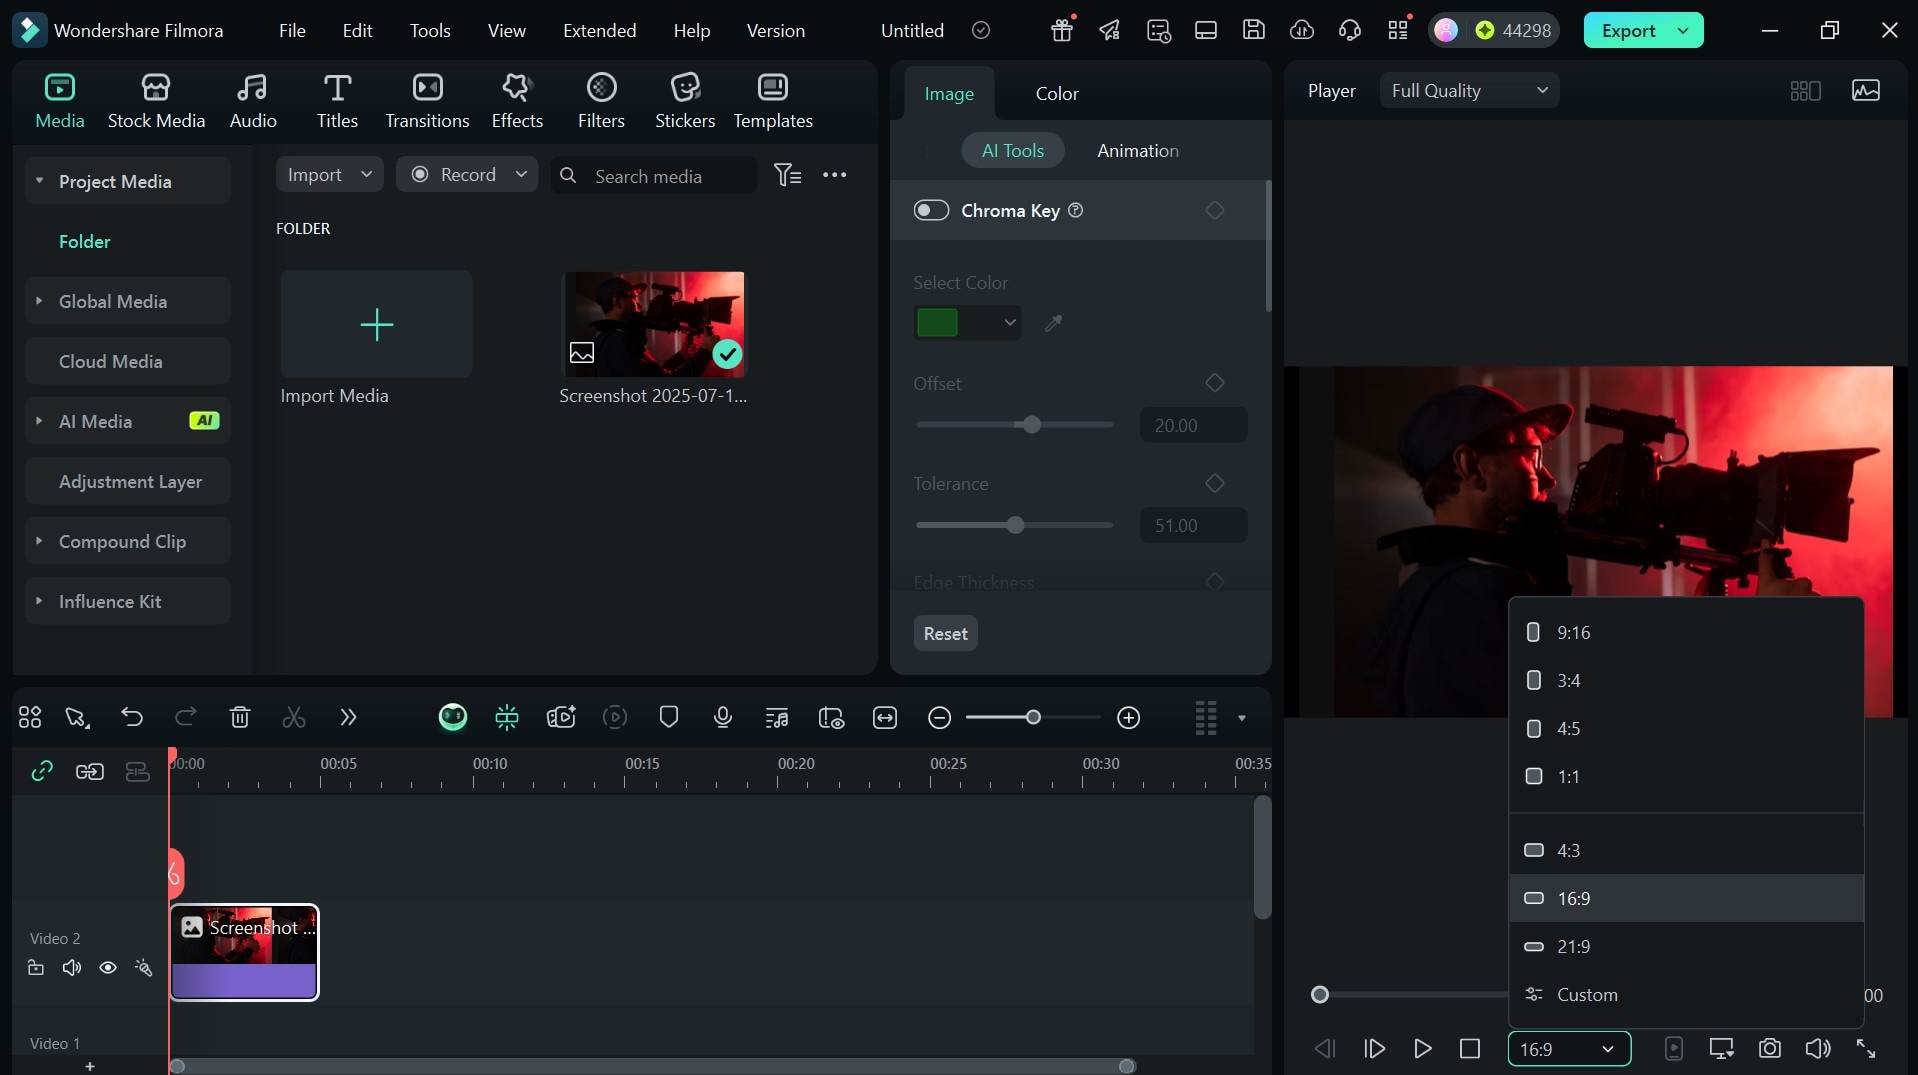Screen dimensions: 1918x1075
Task: Open the File menu
Action: (x=292, y=30)
